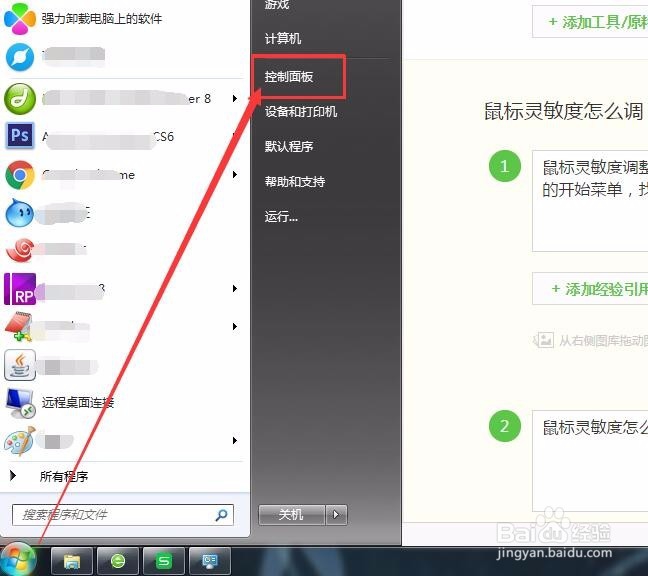Screen dimensions: 648x576
Task: Open the green browser taskbar icon
Action: pyautogui.click(x=118, y=561)
